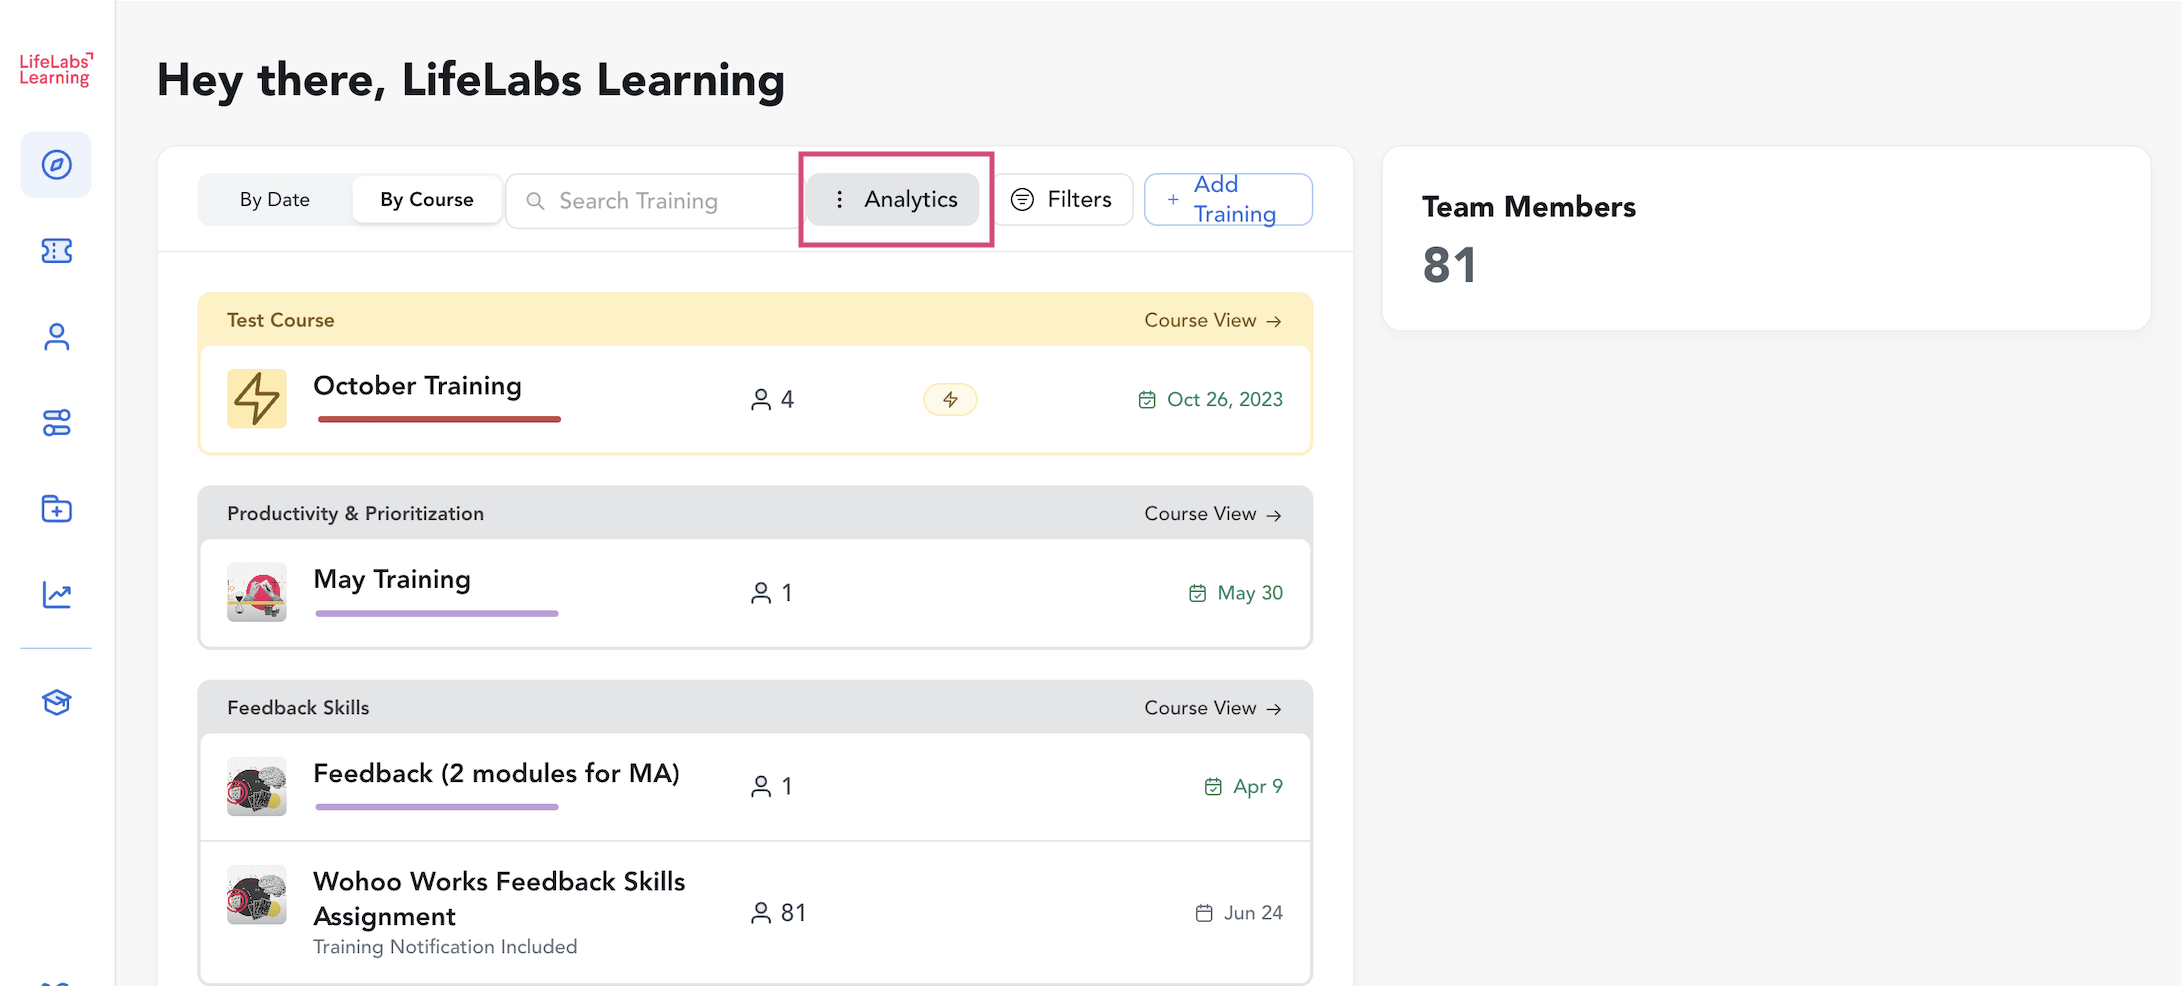Click the plus icon in Add Training
2182x986 pixels.
coord(1173,200)
